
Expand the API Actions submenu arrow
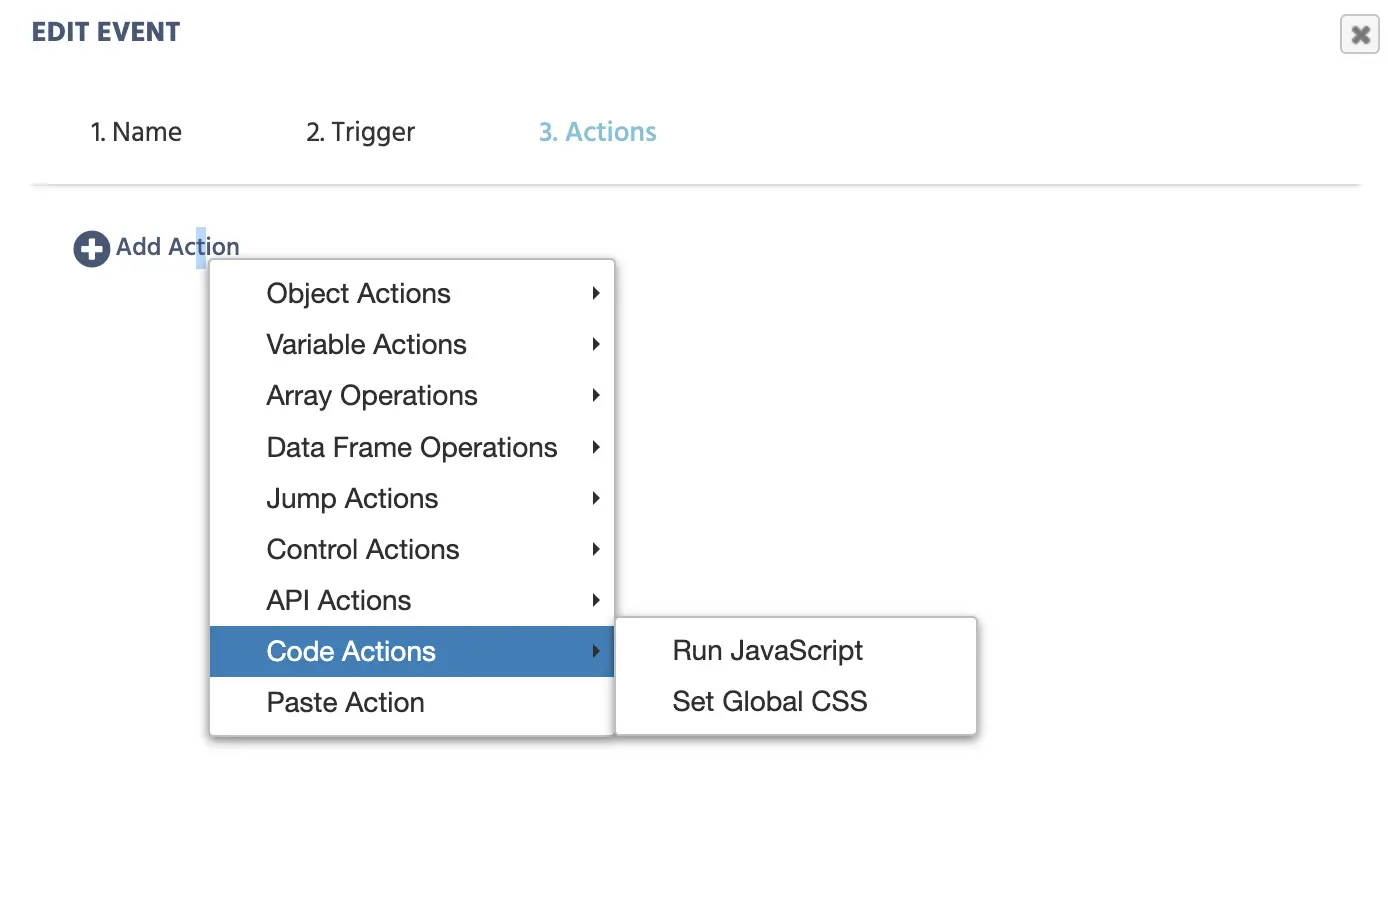pyautogui.click(x=596, y=600)
